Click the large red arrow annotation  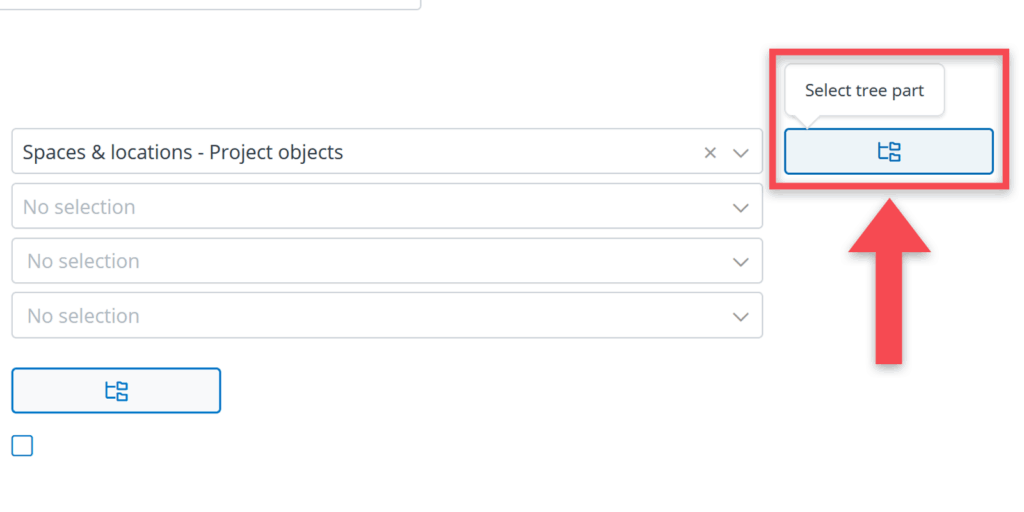pyautogui.click(x=889, y=290)
